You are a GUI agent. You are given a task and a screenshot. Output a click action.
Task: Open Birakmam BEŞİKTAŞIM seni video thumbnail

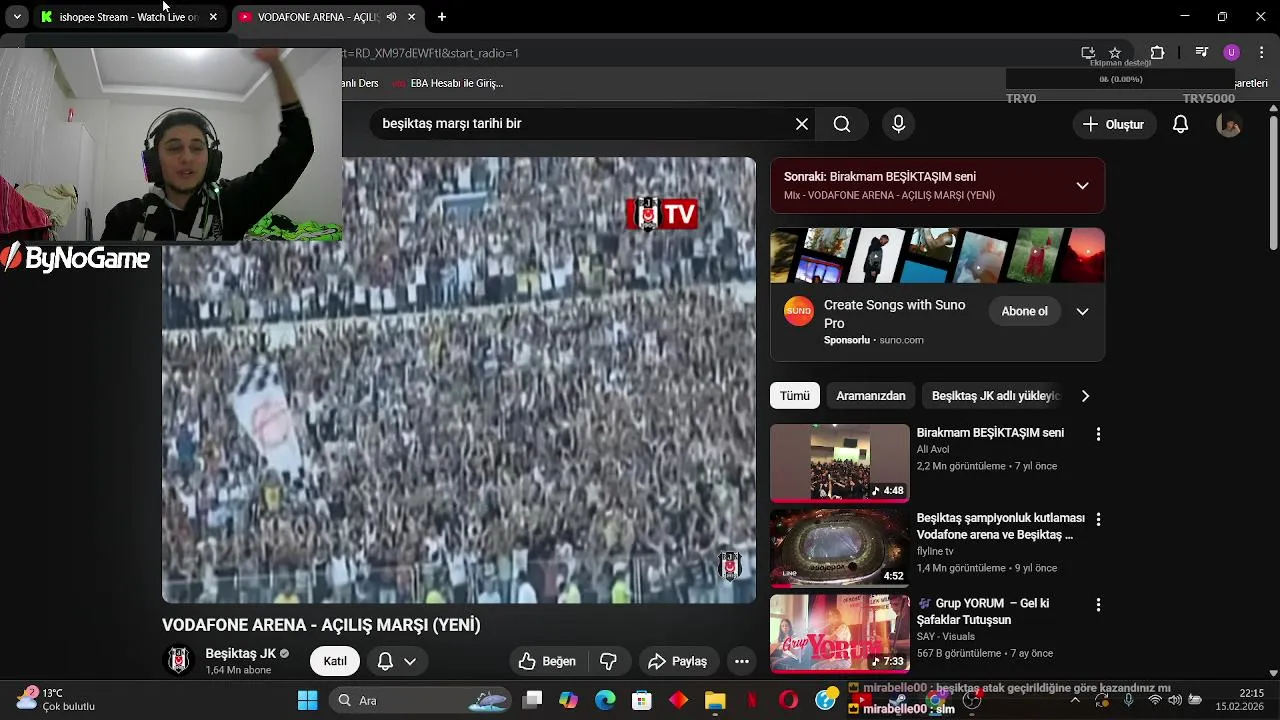pos(840,463)
